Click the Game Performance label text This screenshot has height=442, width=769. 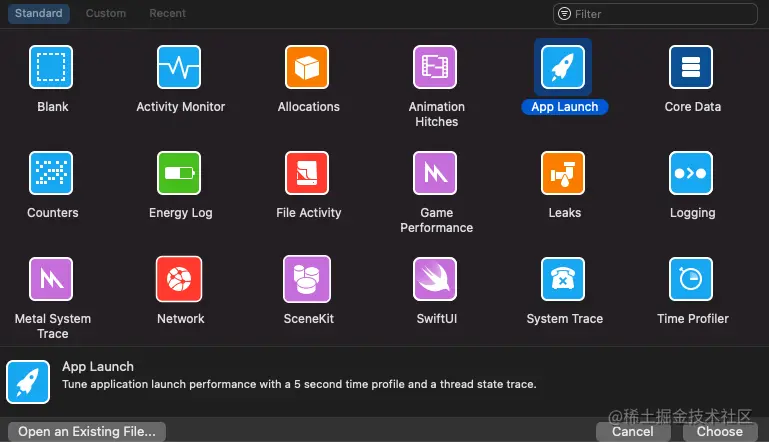436,220
